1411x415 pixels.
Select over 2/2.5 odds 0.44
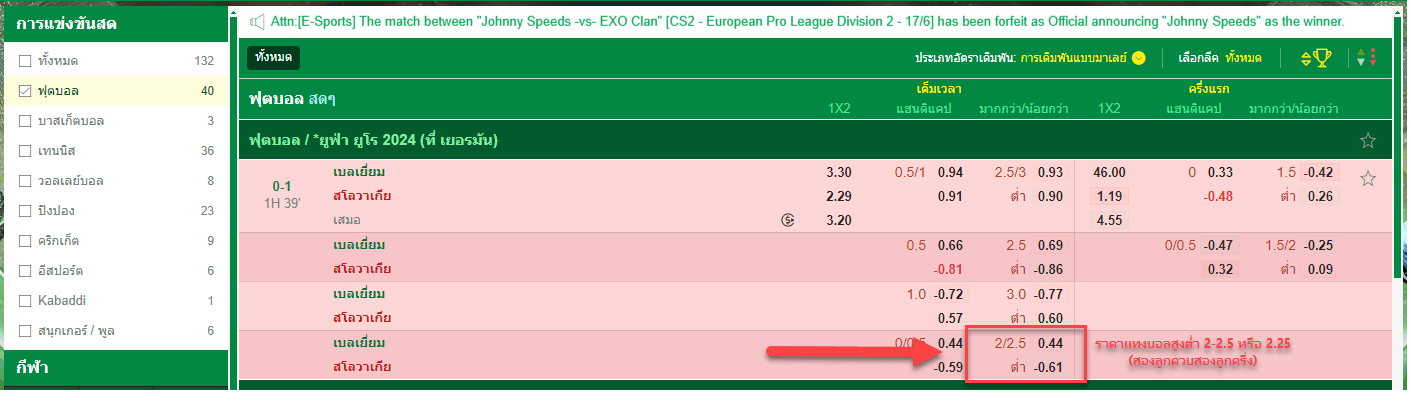coord(1048,343)
